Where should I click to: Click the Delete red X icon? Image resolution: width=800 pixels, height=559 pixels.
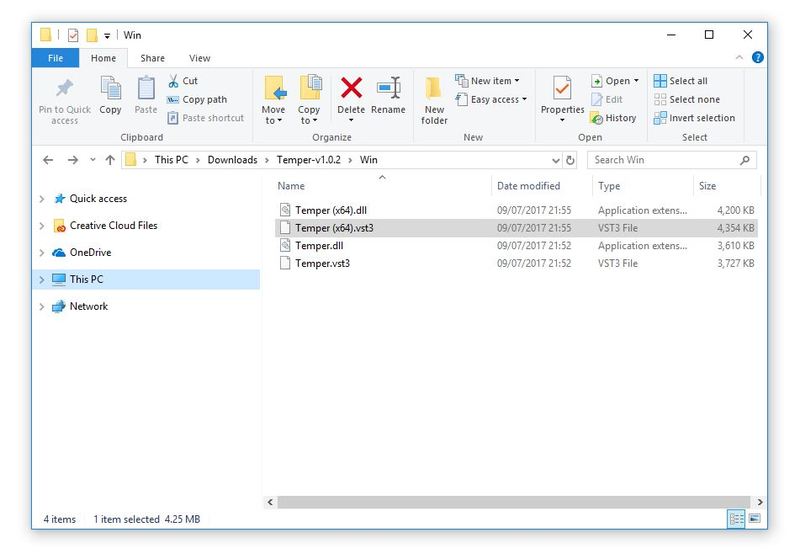351,89
